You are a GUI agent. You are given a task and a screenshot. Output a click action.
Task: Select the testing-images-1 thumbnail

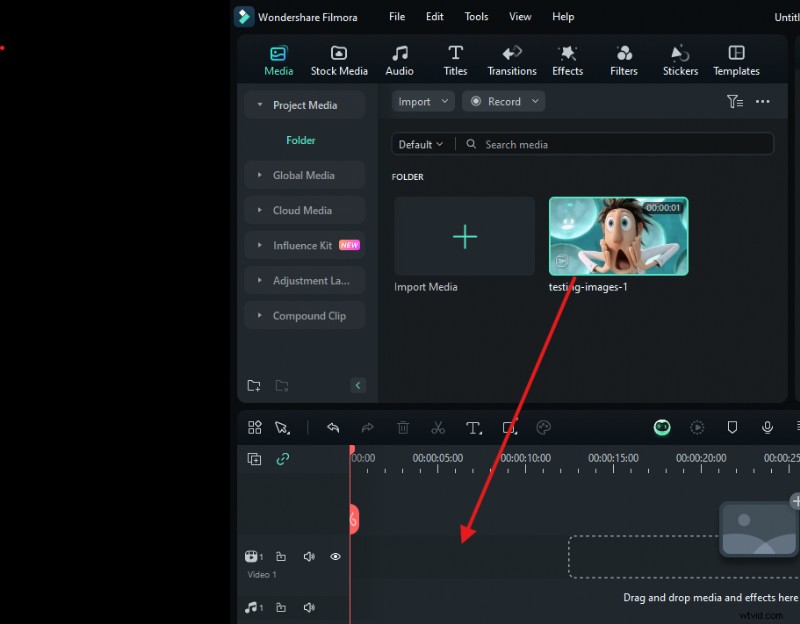coord(620,236)
